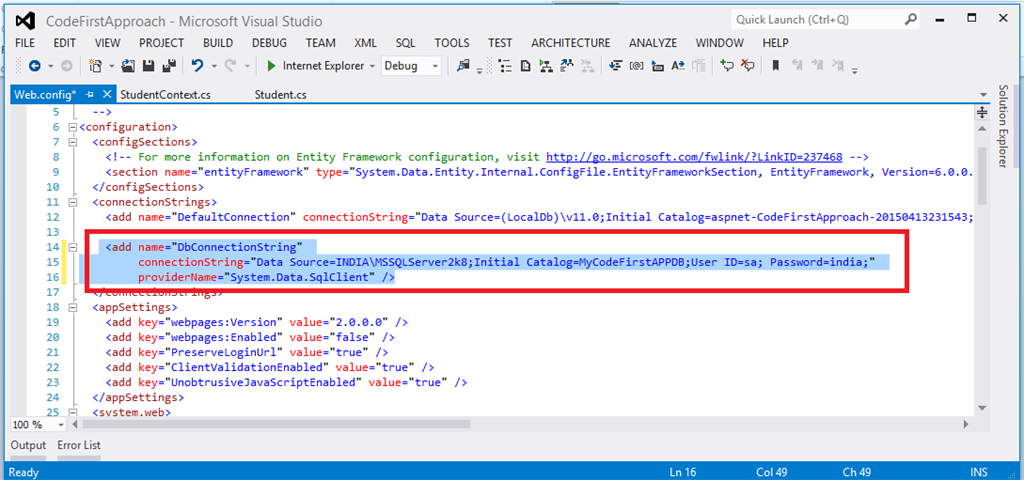Click the "Ln 16" status bar indicator

pos(683,472)
